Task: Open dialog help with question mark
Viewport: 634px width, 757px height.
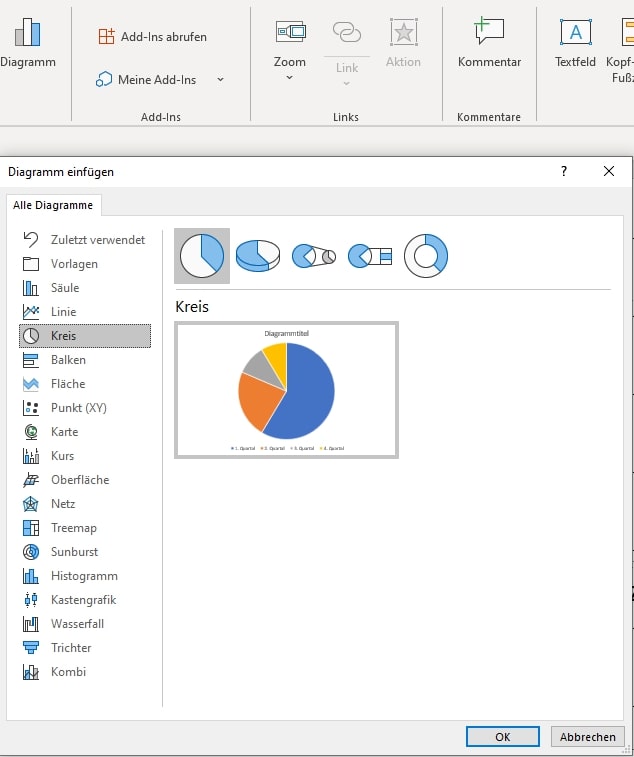Action: click(x=564, y=171)
